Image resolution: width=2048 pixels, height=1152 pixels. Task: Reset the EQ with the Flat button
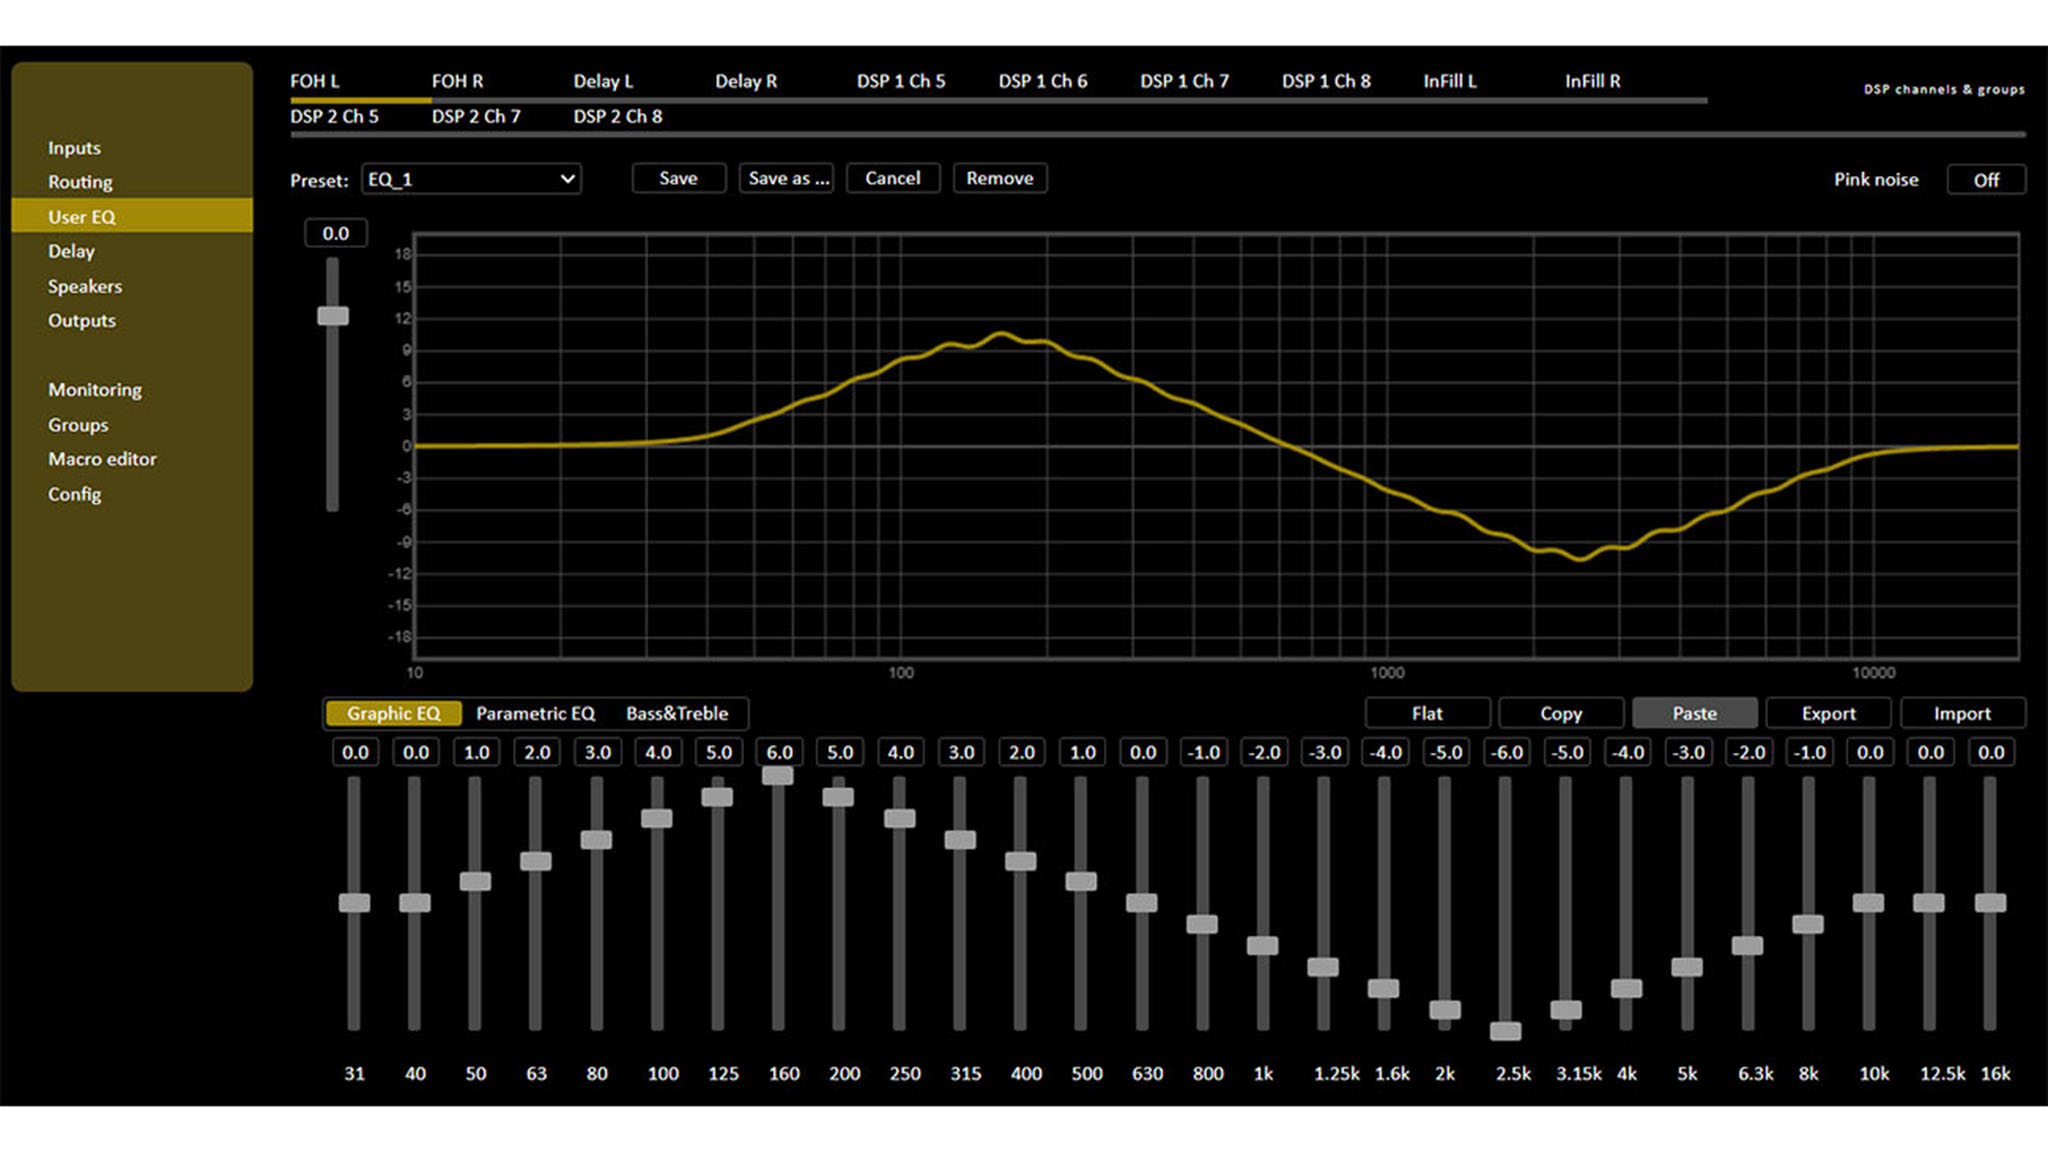[x=1427, y=713]
